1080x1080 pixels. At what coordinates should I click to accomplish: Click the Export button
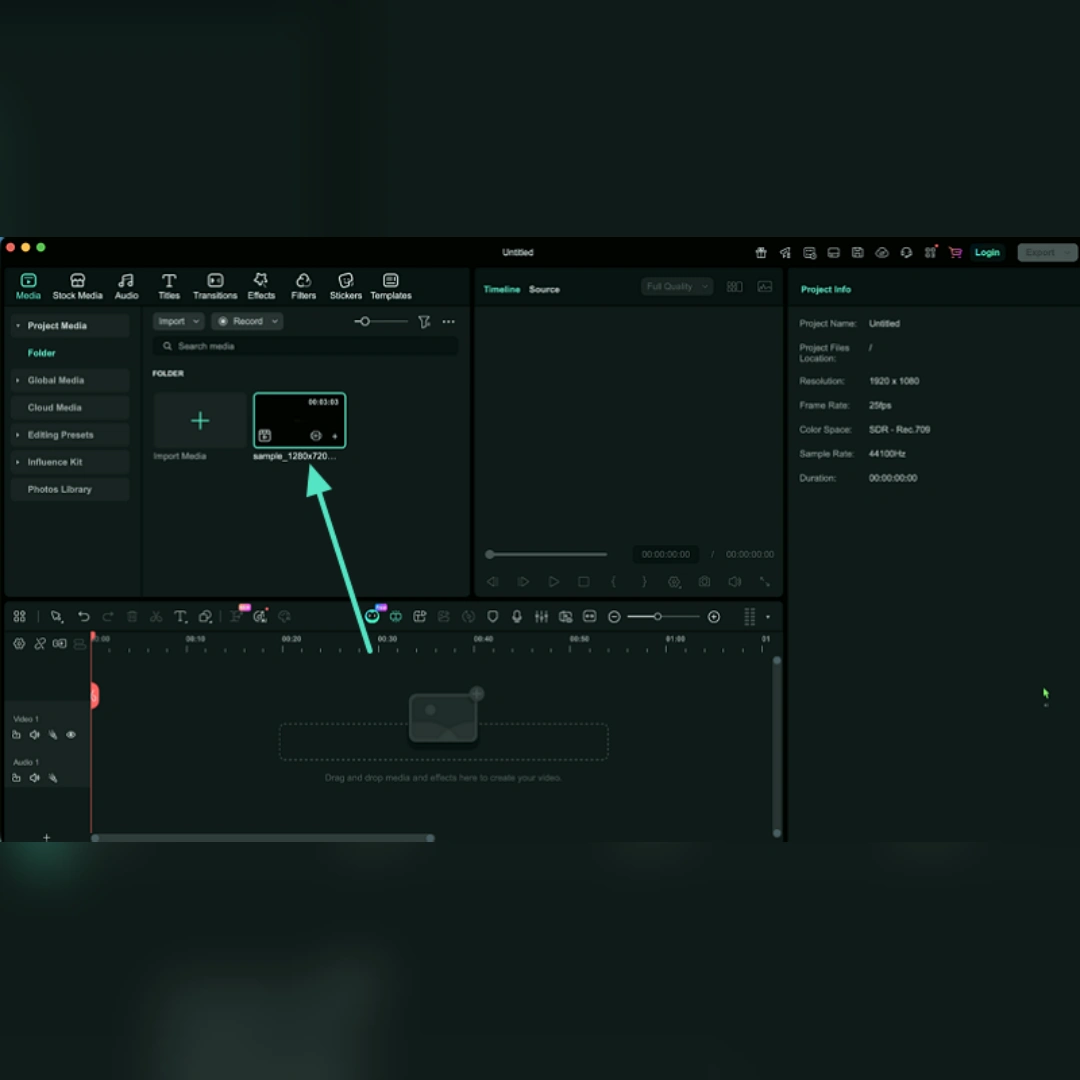pyautogui.click(x=1046, y=253)
